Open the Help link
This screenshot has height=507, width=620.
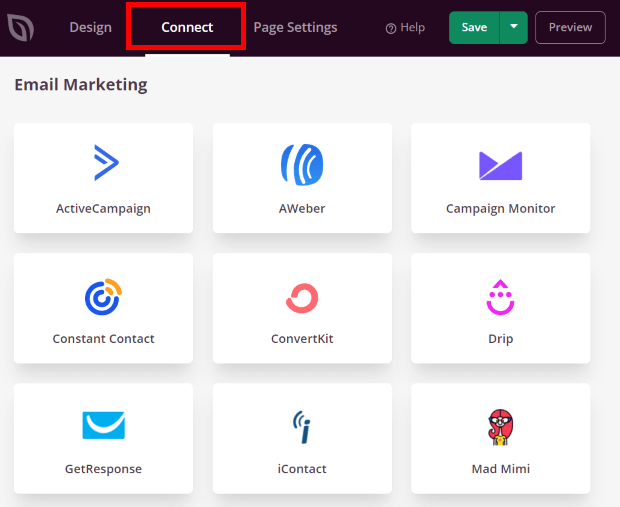[x=405, y=28]
